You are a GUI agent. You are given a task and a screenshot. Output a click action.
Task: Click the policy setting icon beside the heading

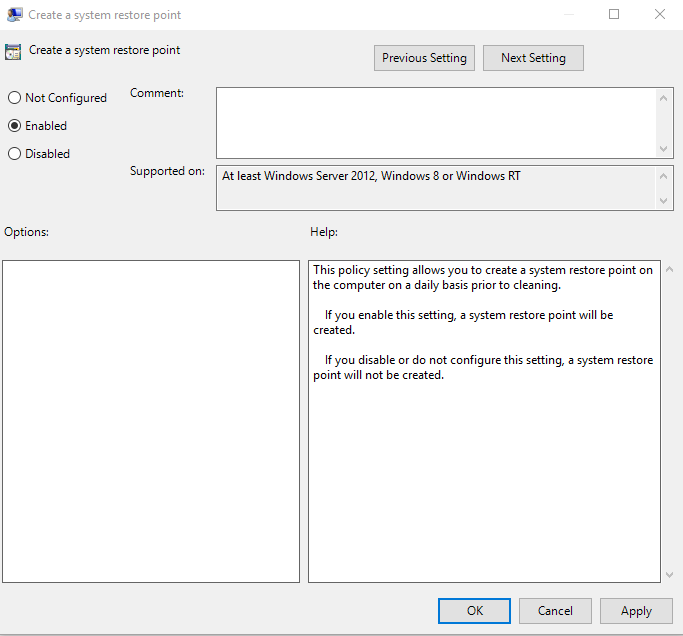click(x=13, y=52)
